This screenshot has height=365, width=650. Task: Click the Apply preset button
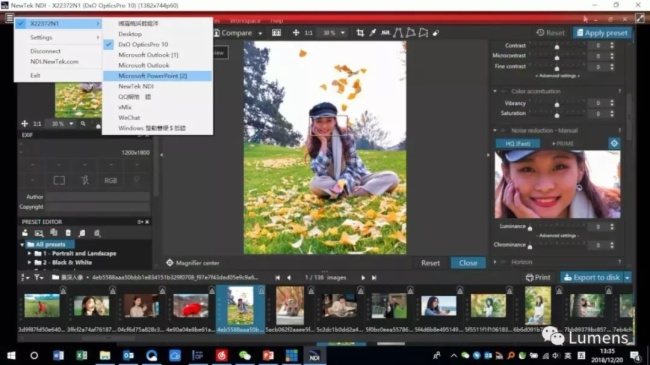point(602,33)
